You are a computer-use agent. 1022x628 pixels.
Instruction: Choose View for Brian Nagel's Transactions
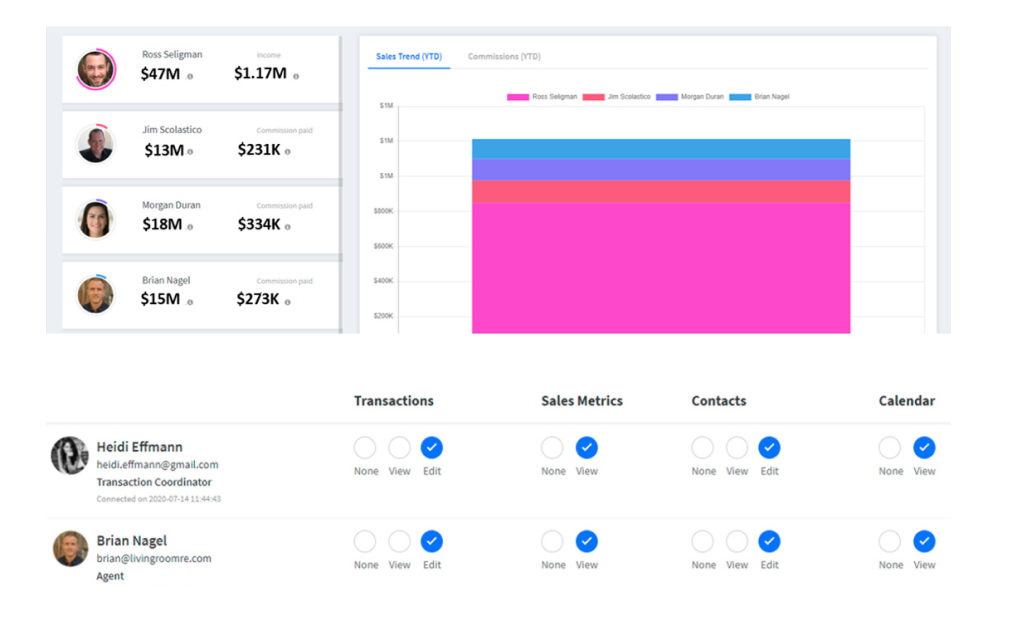399,542
